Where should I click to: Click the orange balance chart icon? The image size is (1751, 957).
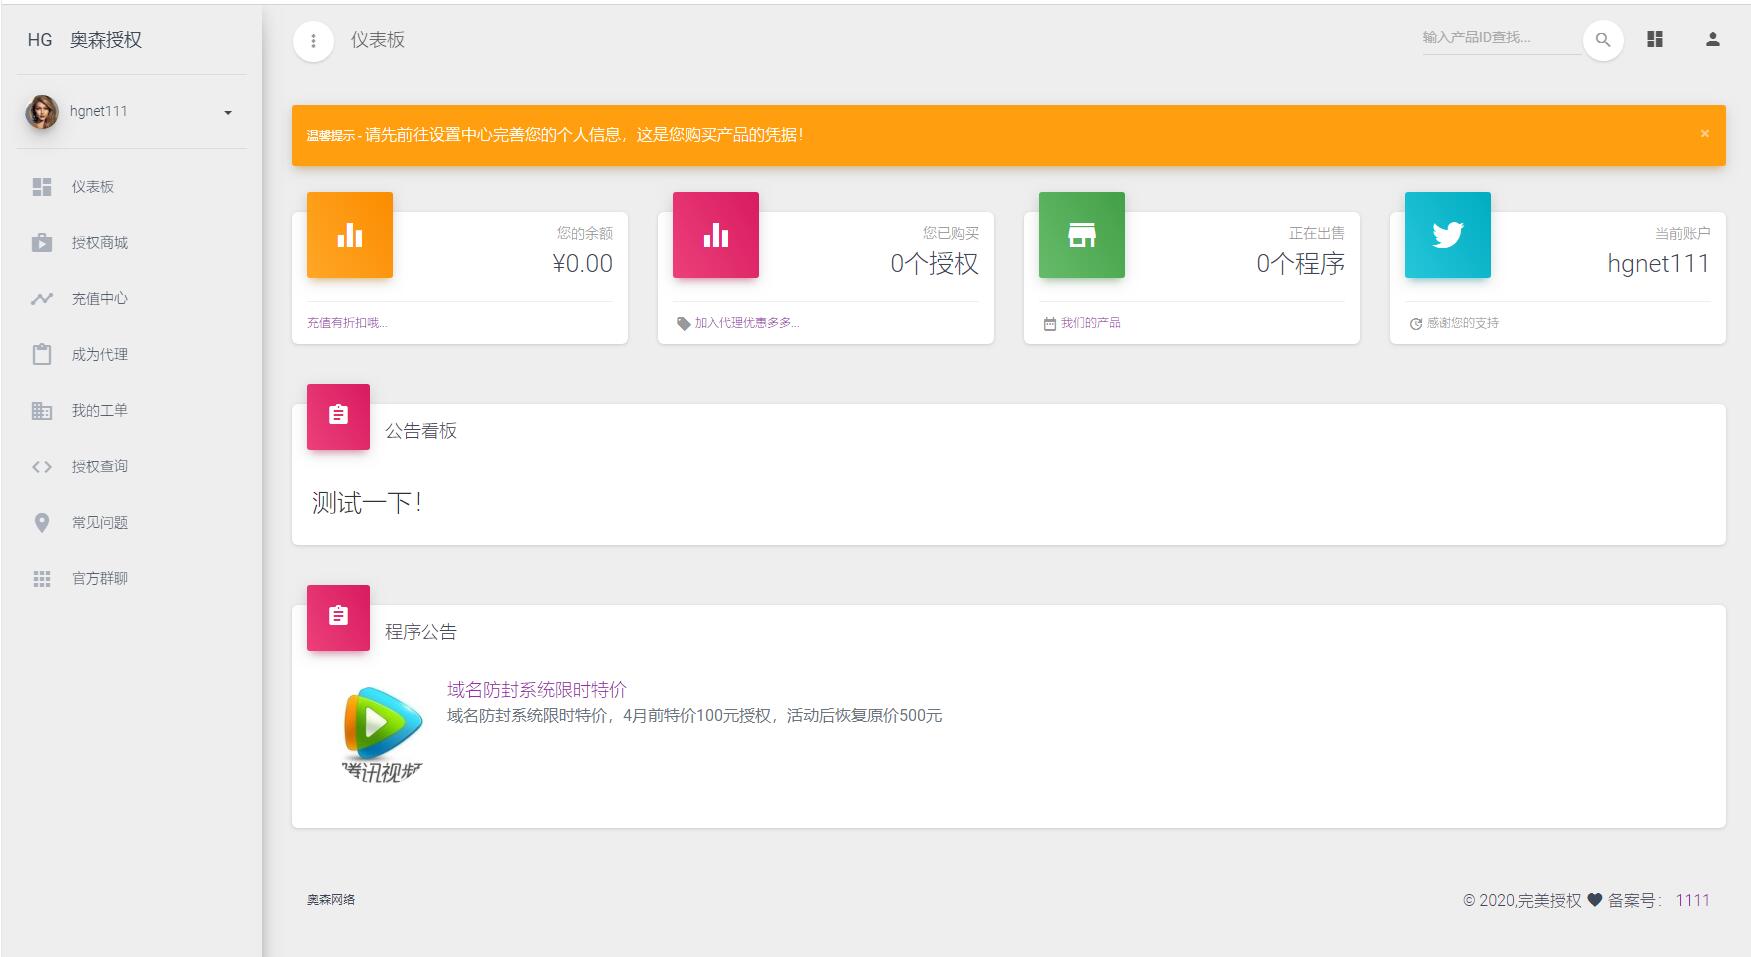pos(350,235)
